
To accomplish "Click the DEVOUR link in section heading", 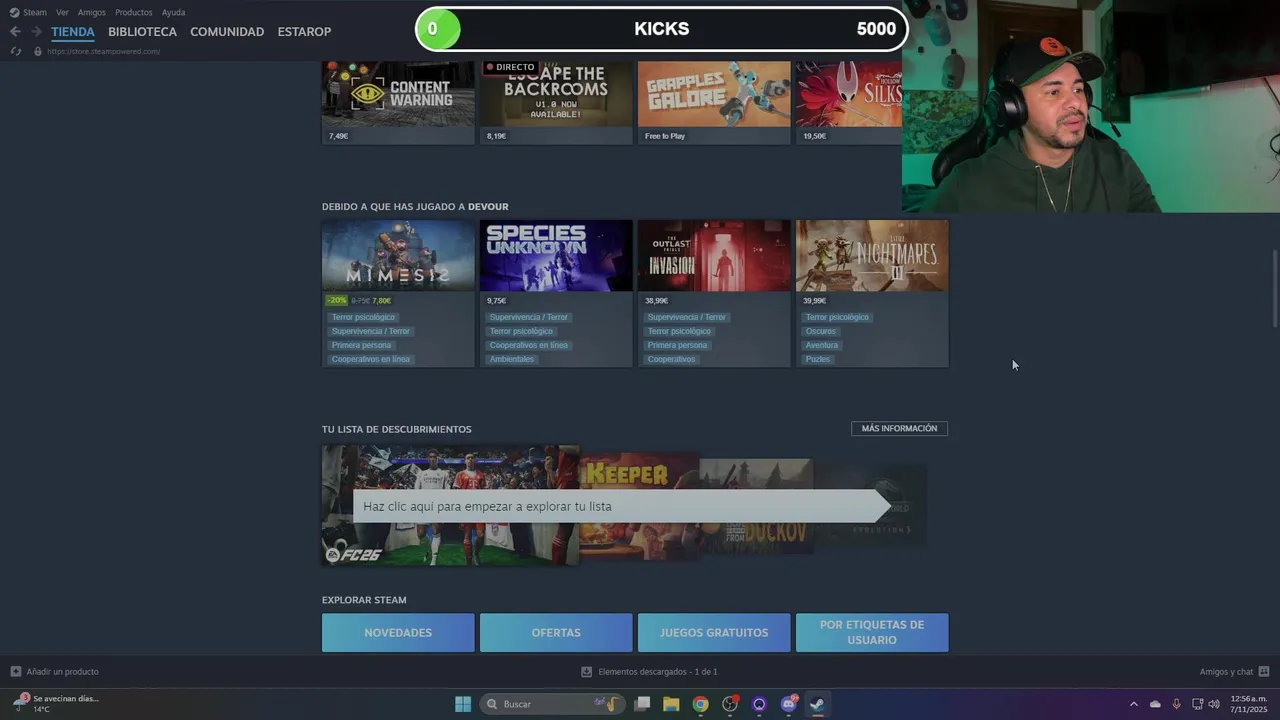I will click(488, 206).
